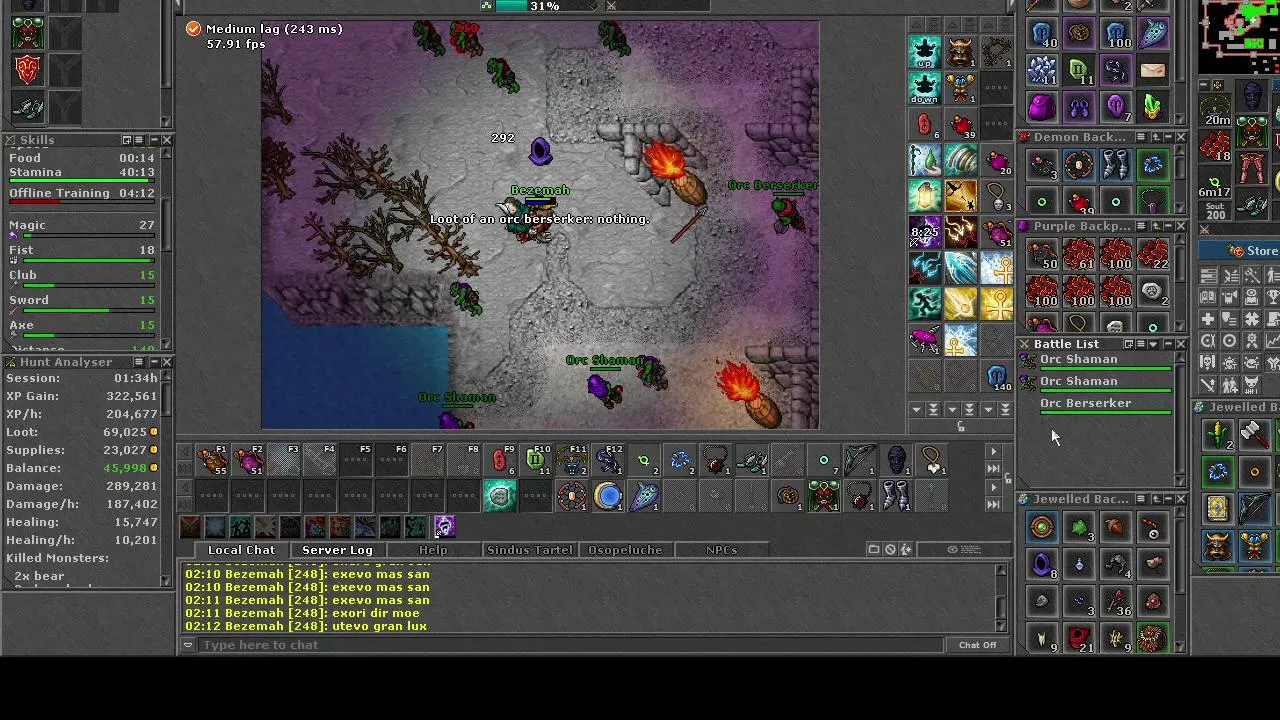Viewport: 1280px width, 720px height.
Task: Collapse the Skills panel
Action: pos(153,140)
